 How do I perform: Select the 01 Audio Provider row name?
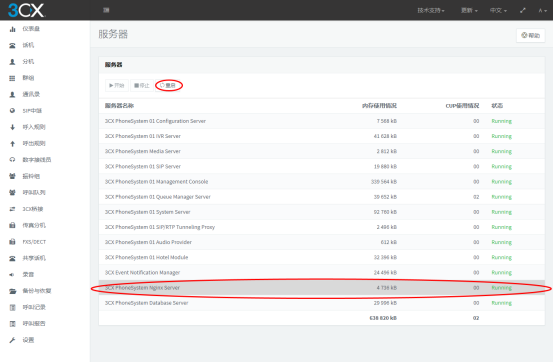[x=148, y=242]
